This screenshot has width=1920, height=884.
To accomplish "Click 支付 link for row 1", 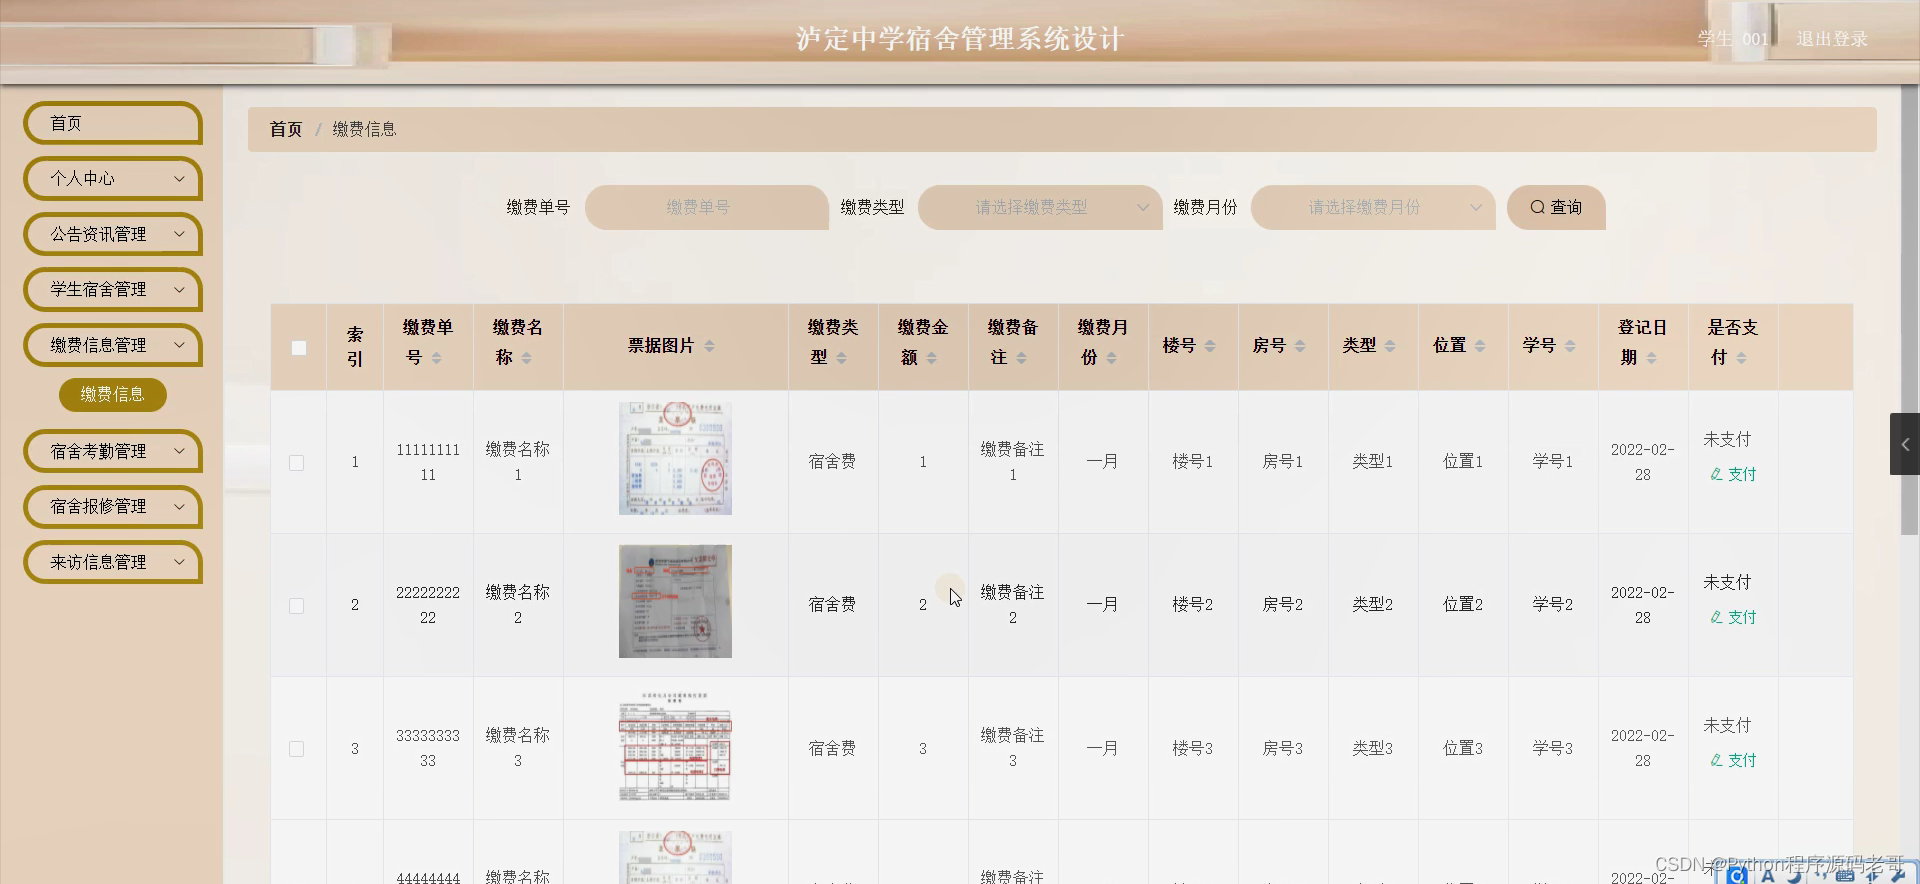I will click(x=1733, y=474).
